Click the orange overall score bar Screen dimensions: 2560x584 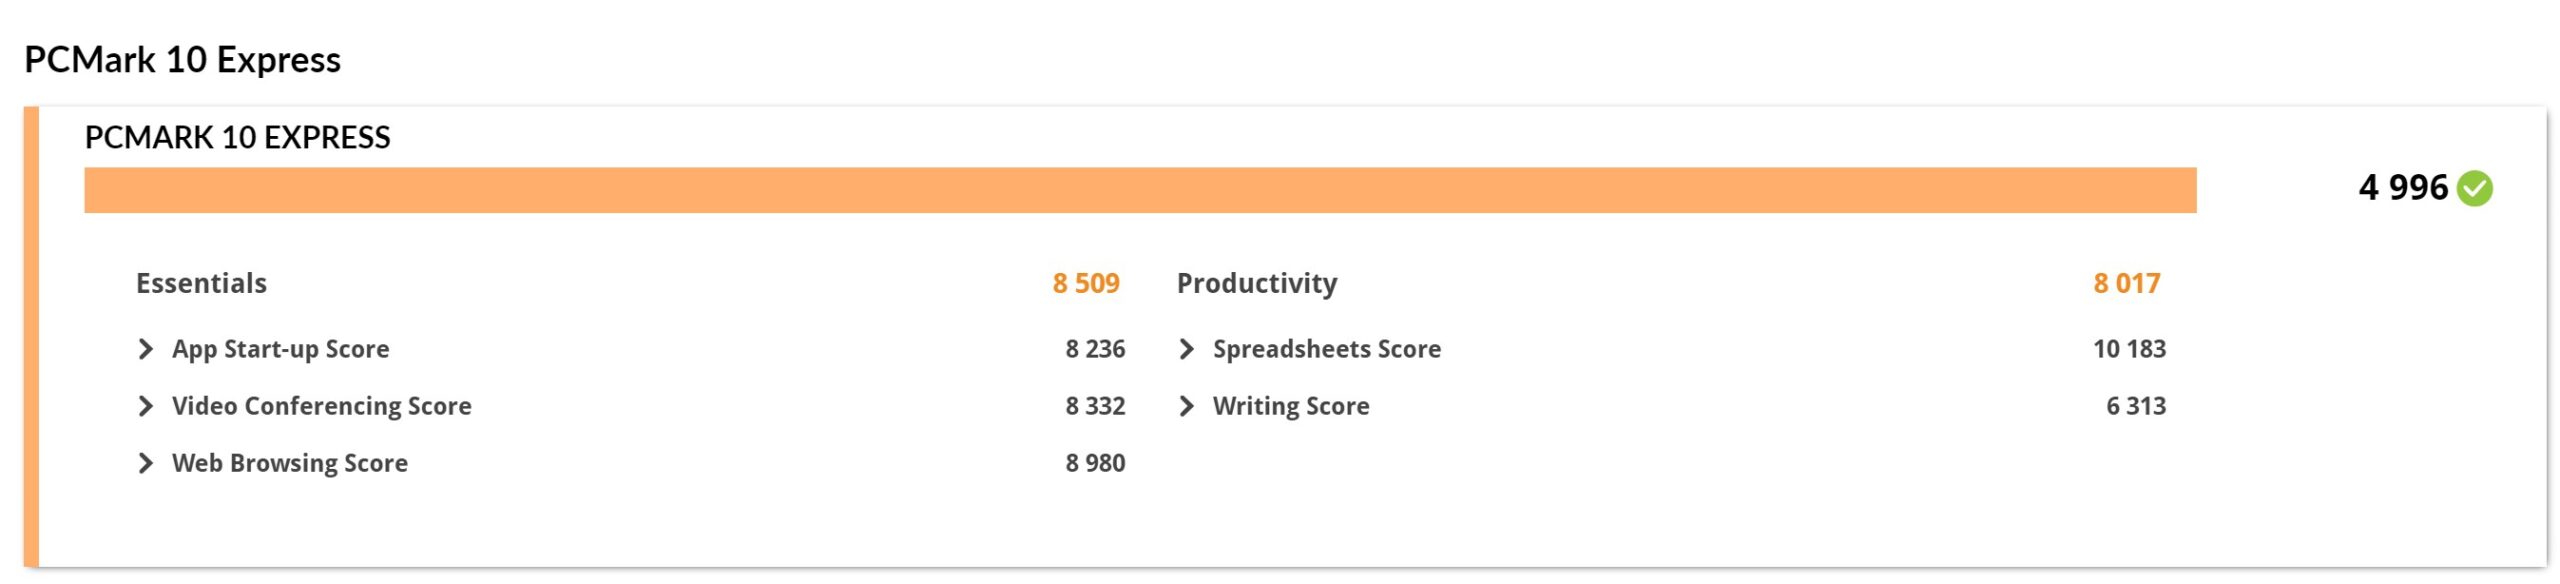1140,190
